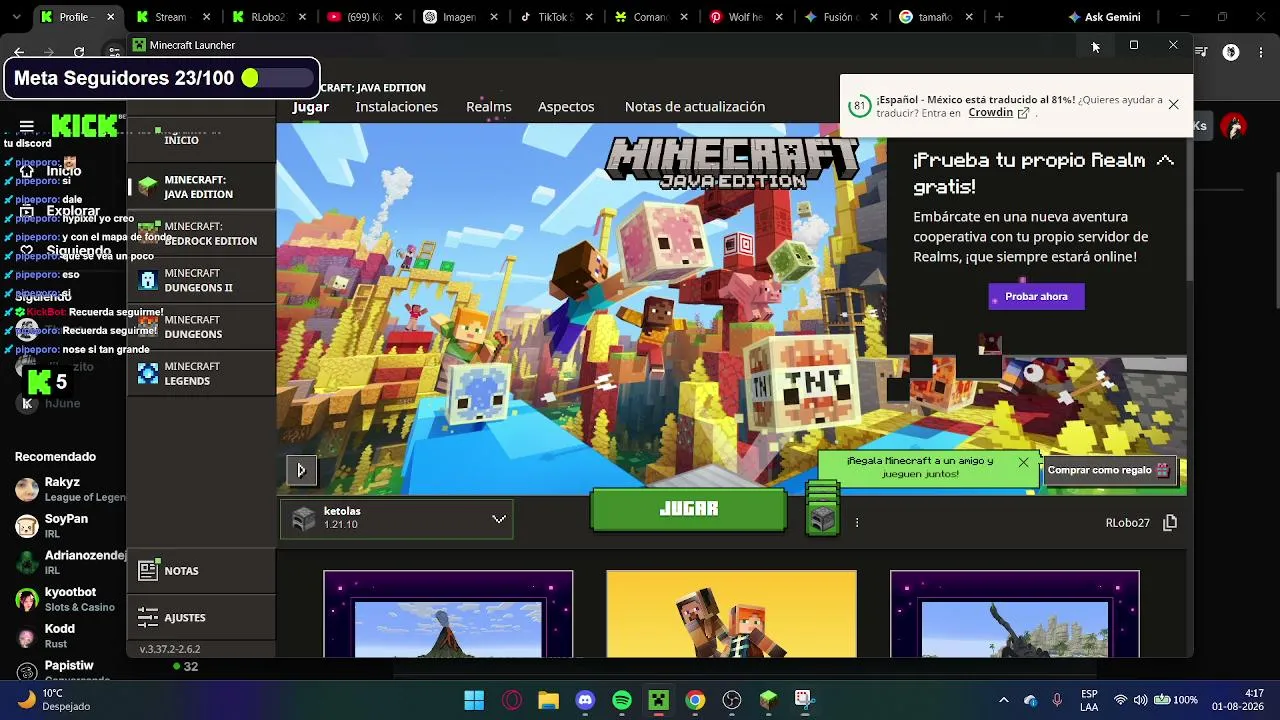Screen dimensions: 1280x720
Task: Open Minecraft Legends game entry
Action: 201,374
